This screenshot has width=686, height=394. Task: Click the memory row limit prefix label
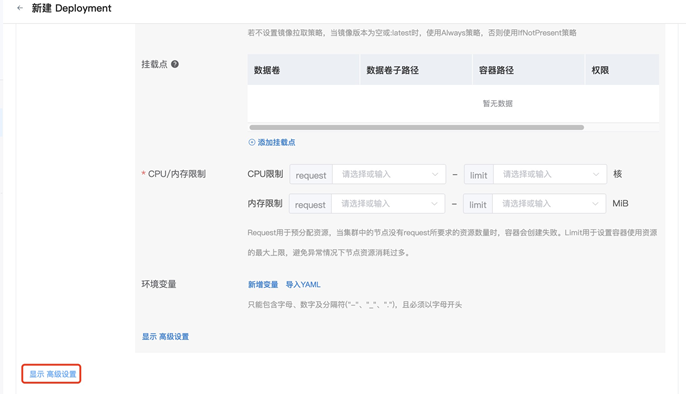pos(478,204)
